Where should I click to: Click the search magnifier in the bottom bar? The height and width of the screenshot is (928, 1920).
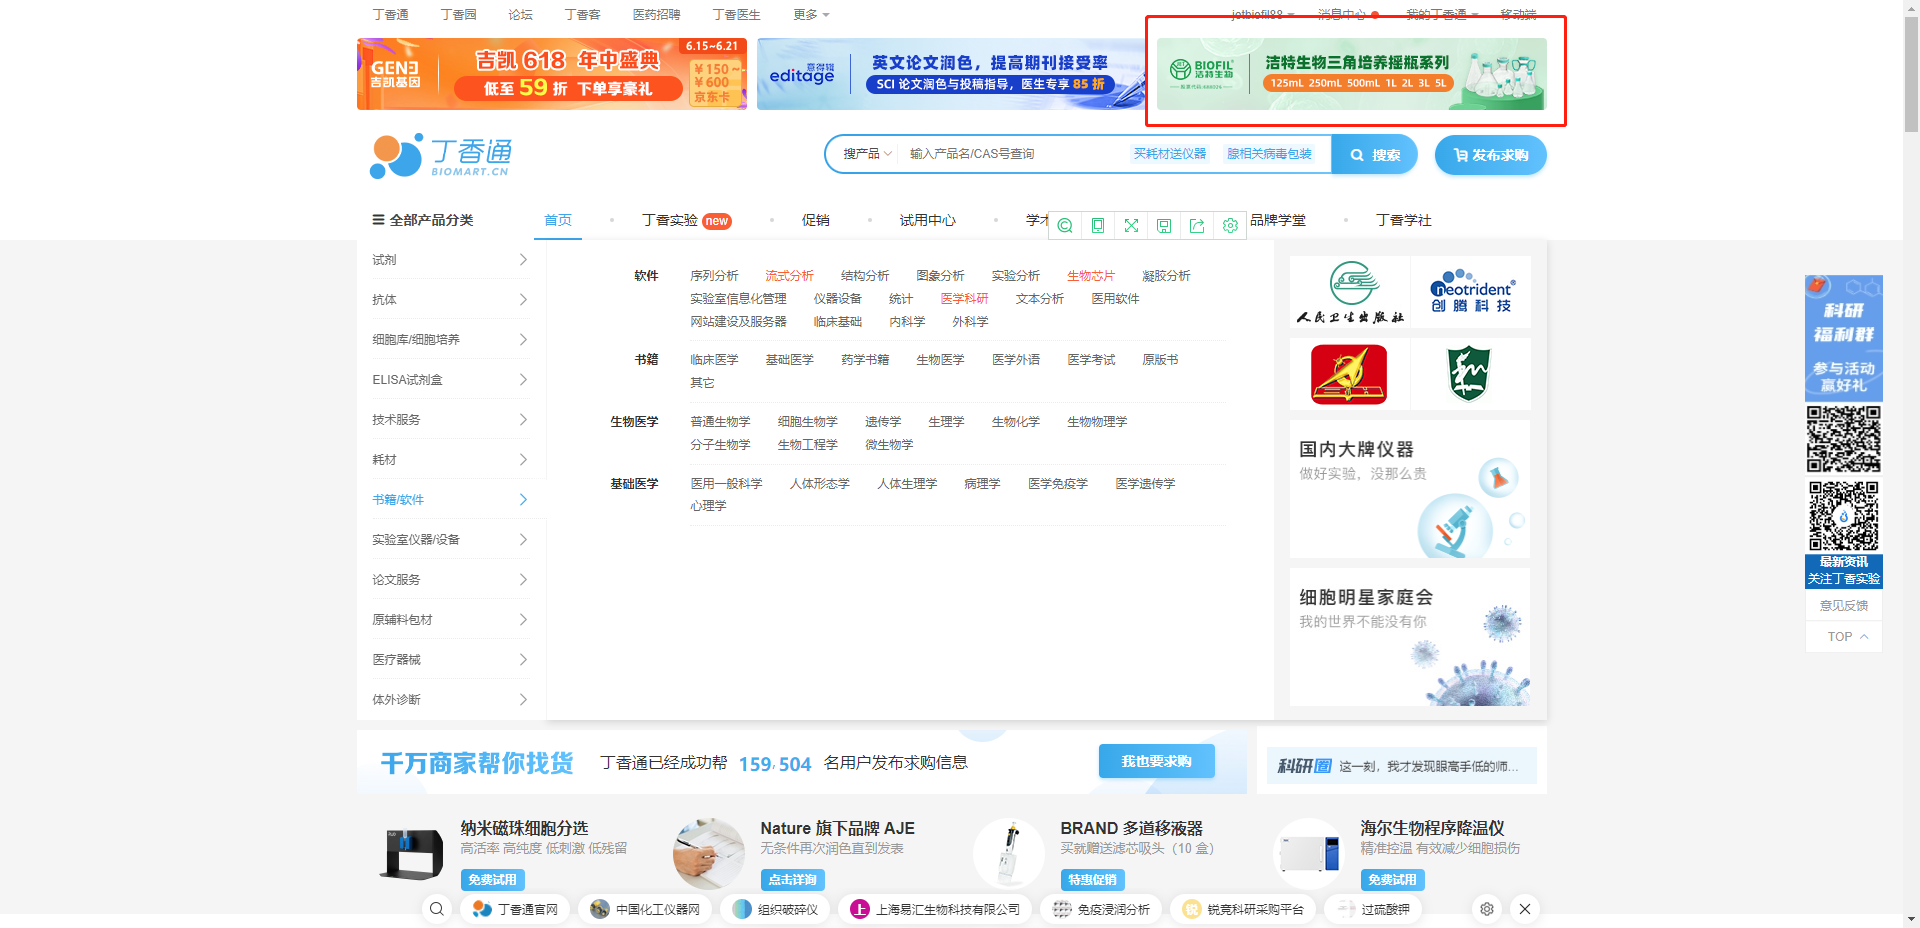[x=436, y=909]
